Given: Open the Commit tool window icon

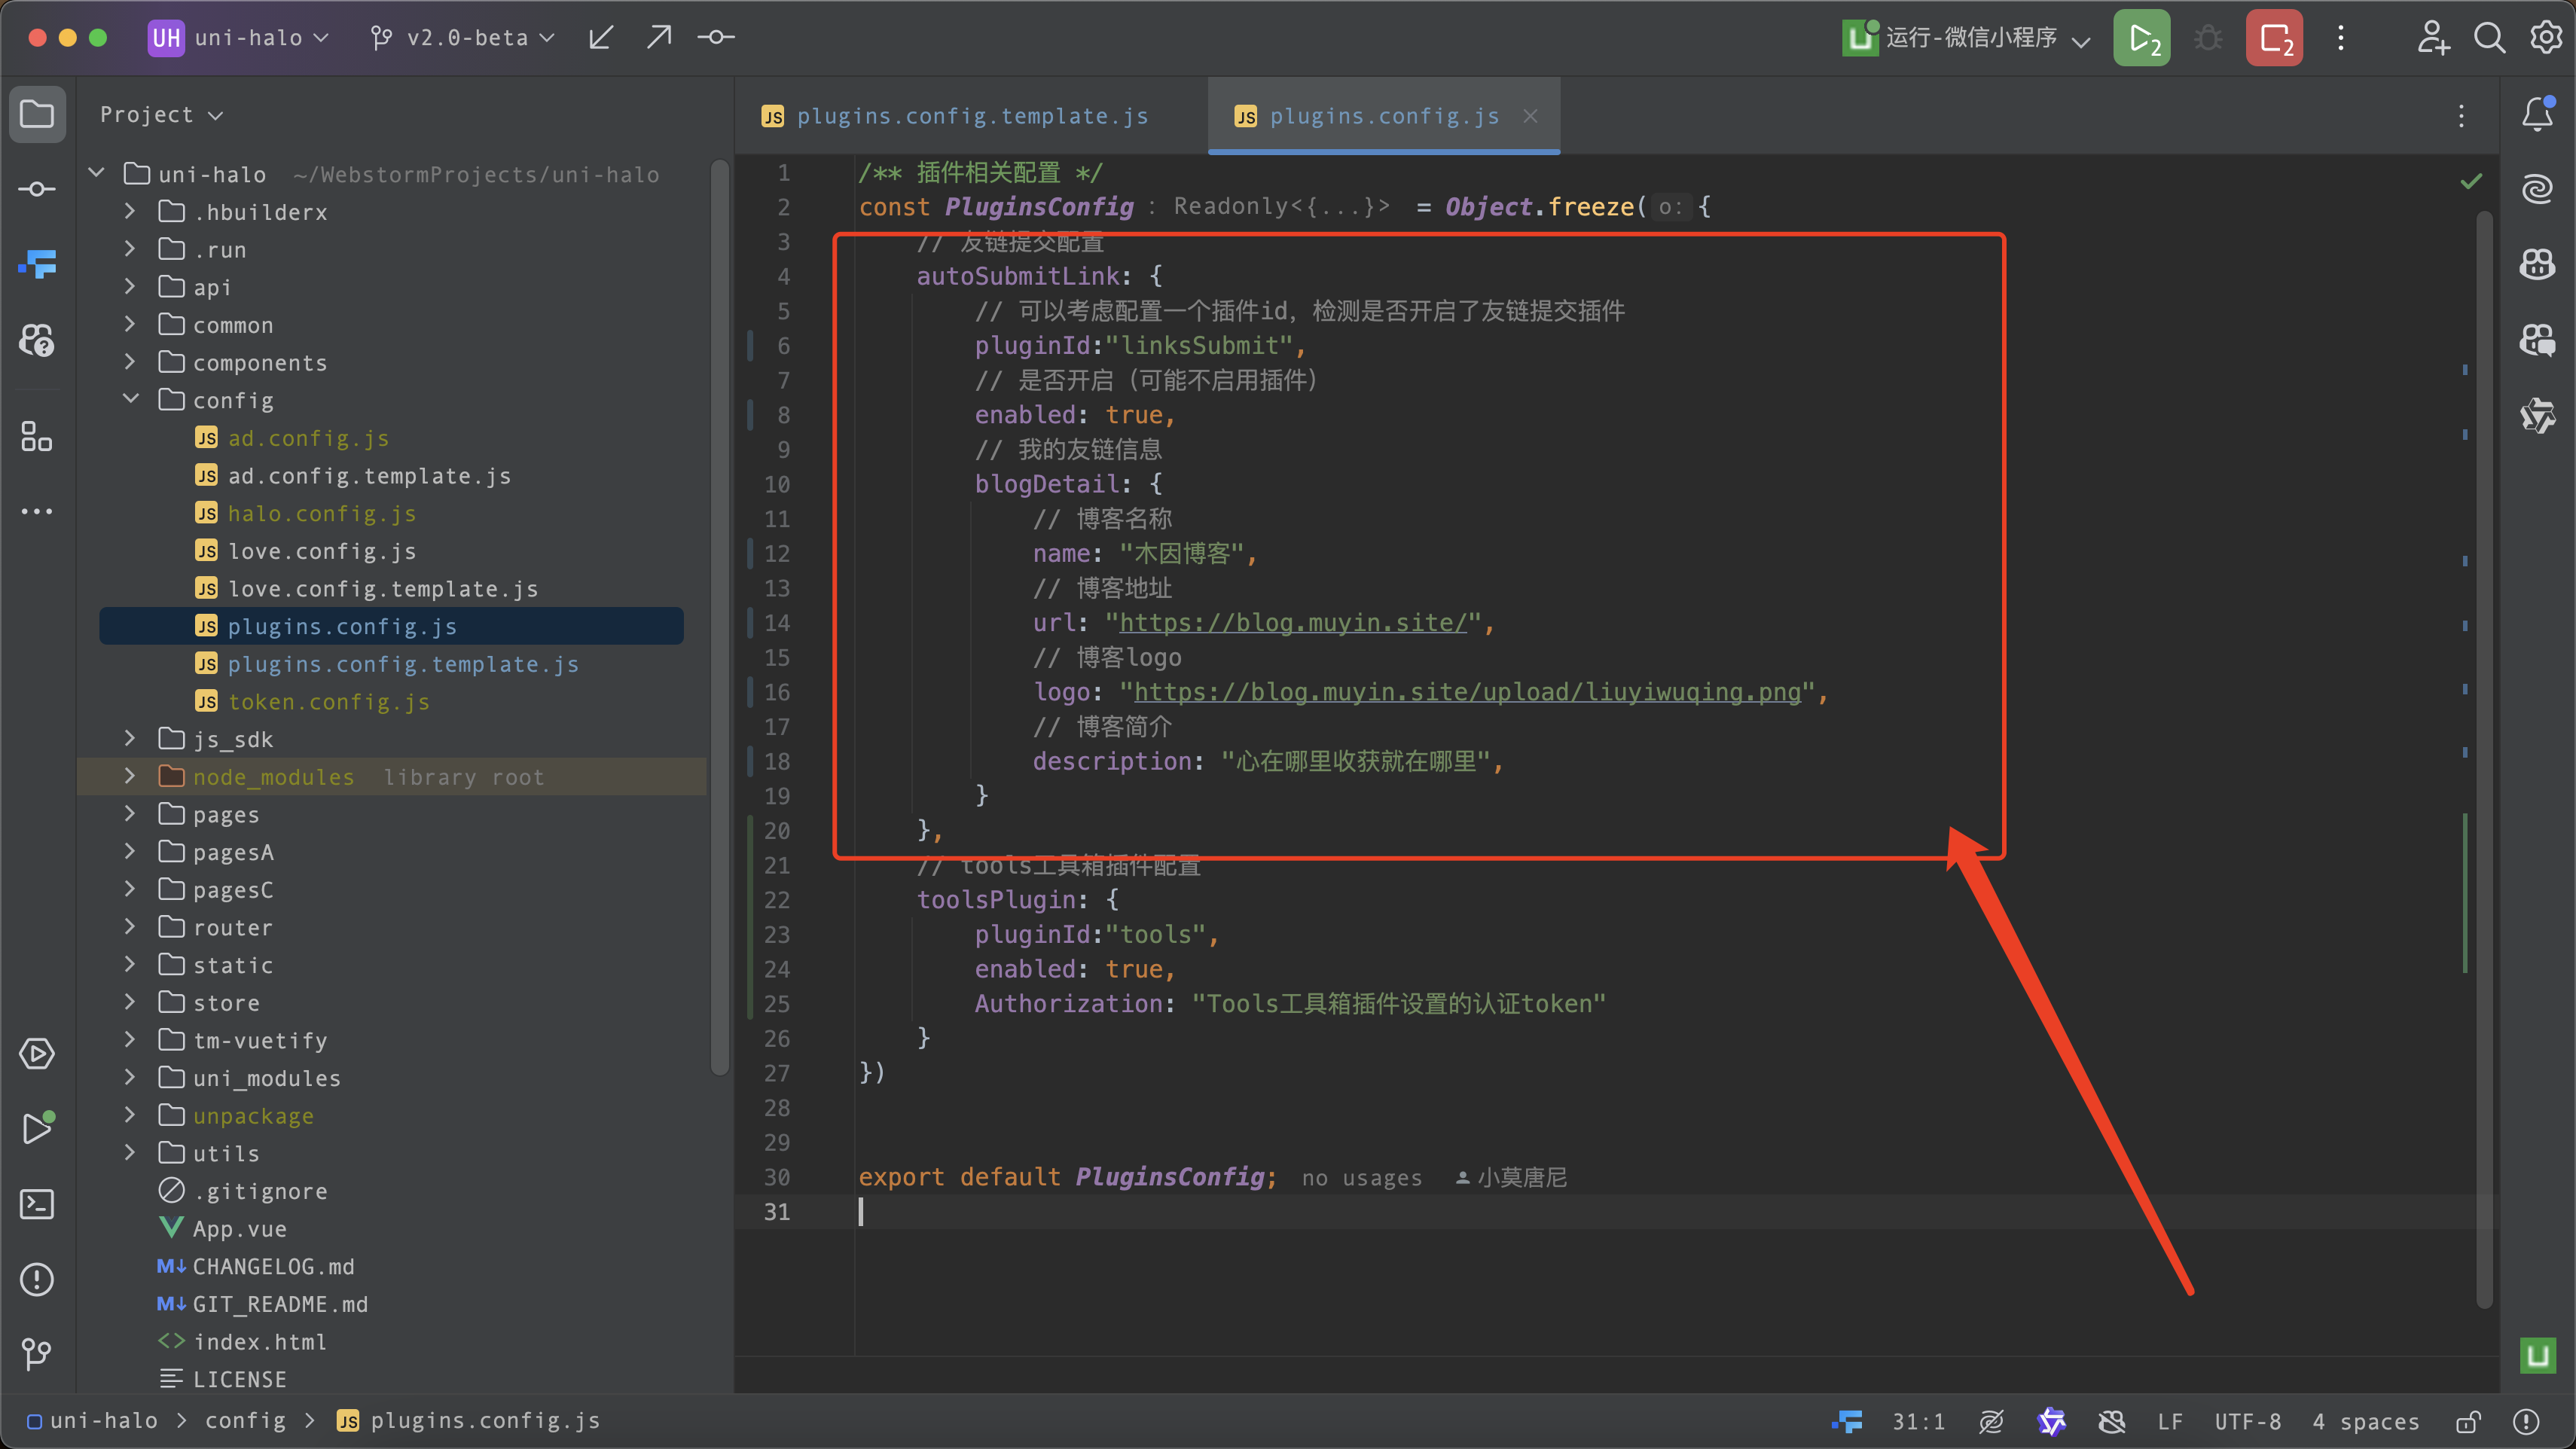Looking at the screenshot, I should point(37,189).
